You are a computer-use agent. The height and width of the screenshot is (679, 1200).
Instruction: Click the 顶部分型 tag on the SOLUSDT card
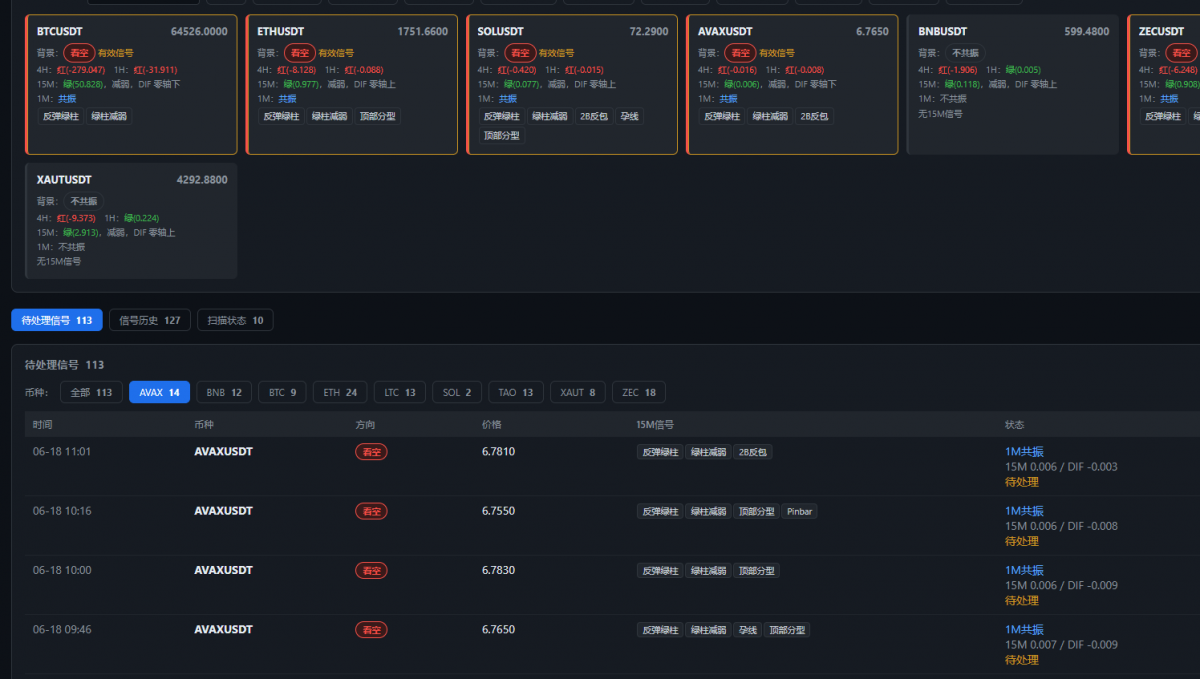click(x=501, y=135)
